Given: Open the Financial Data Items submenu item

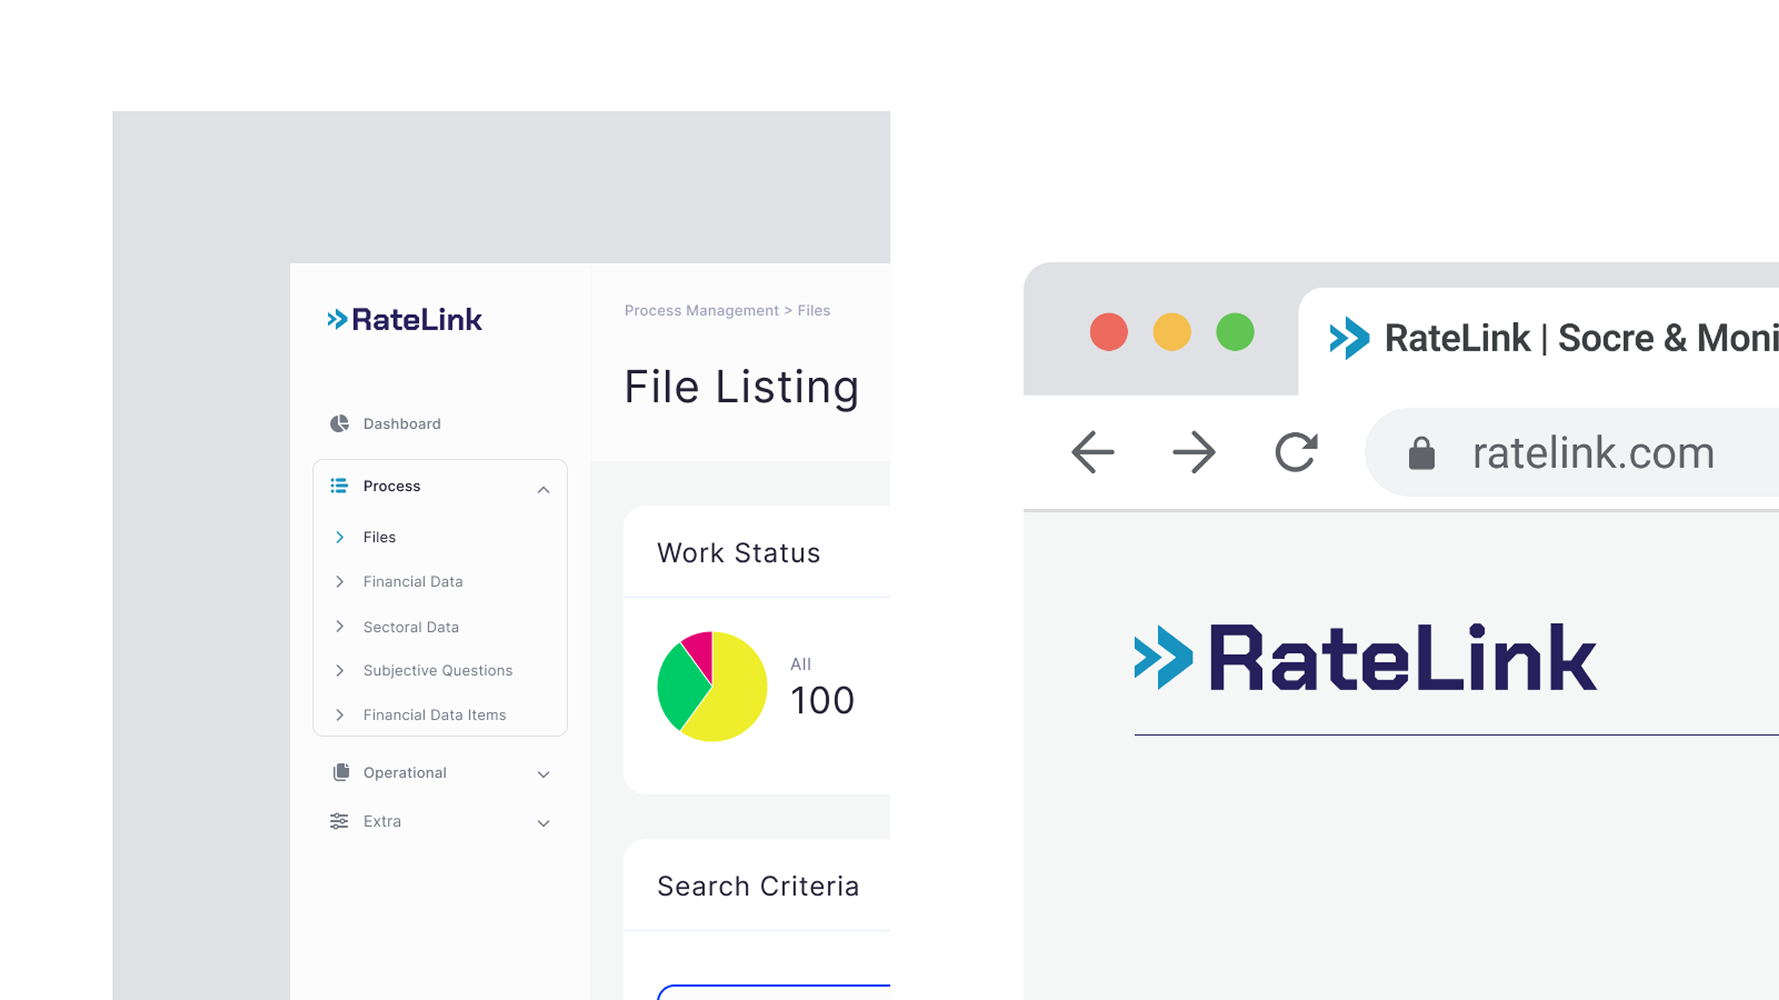Looking at the screenshot, I should tap(435, 715).
